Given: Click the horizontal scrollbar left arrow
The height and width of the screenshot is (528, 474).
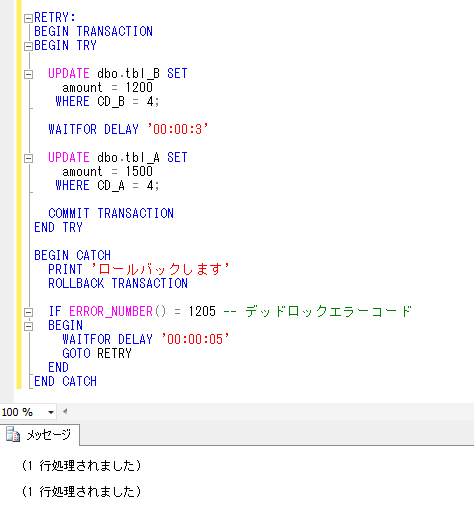Looking at the screenshot, I should coord(65,411).
